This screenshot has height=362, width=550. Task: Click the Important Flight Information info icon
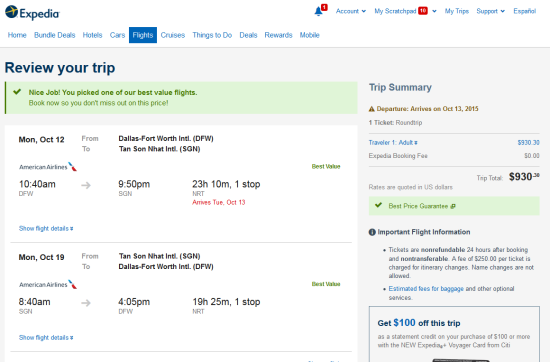(372, 232)
